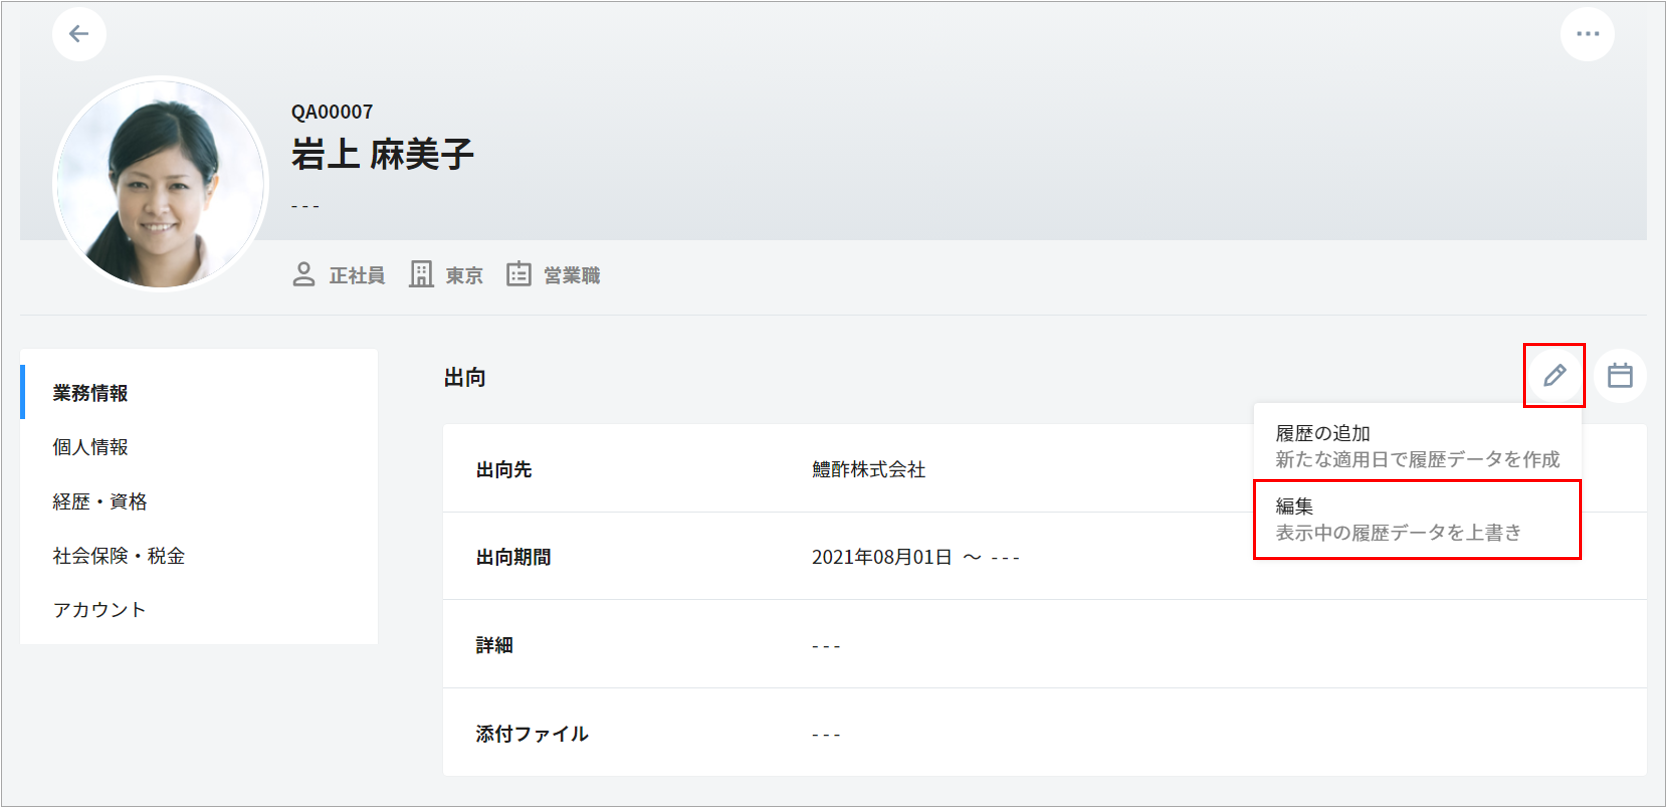The height and width of the screenshot is (809, 1667).
Task: Click the building icon beside 東京
Action: click(421, 275)
